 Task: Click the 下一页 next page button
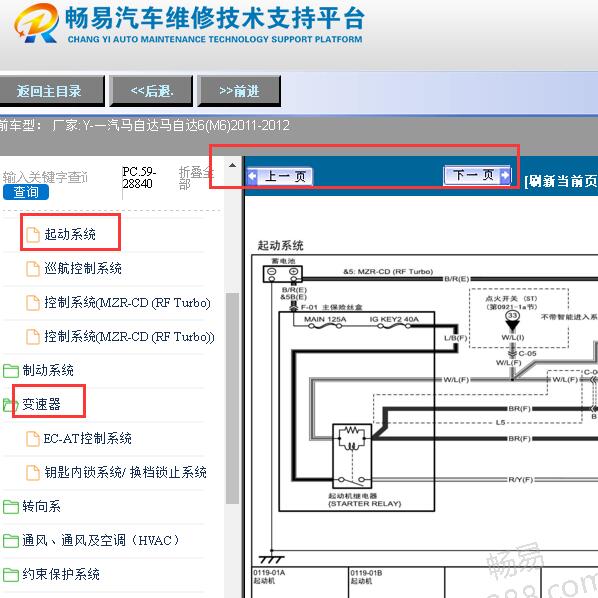click(477, 175)
